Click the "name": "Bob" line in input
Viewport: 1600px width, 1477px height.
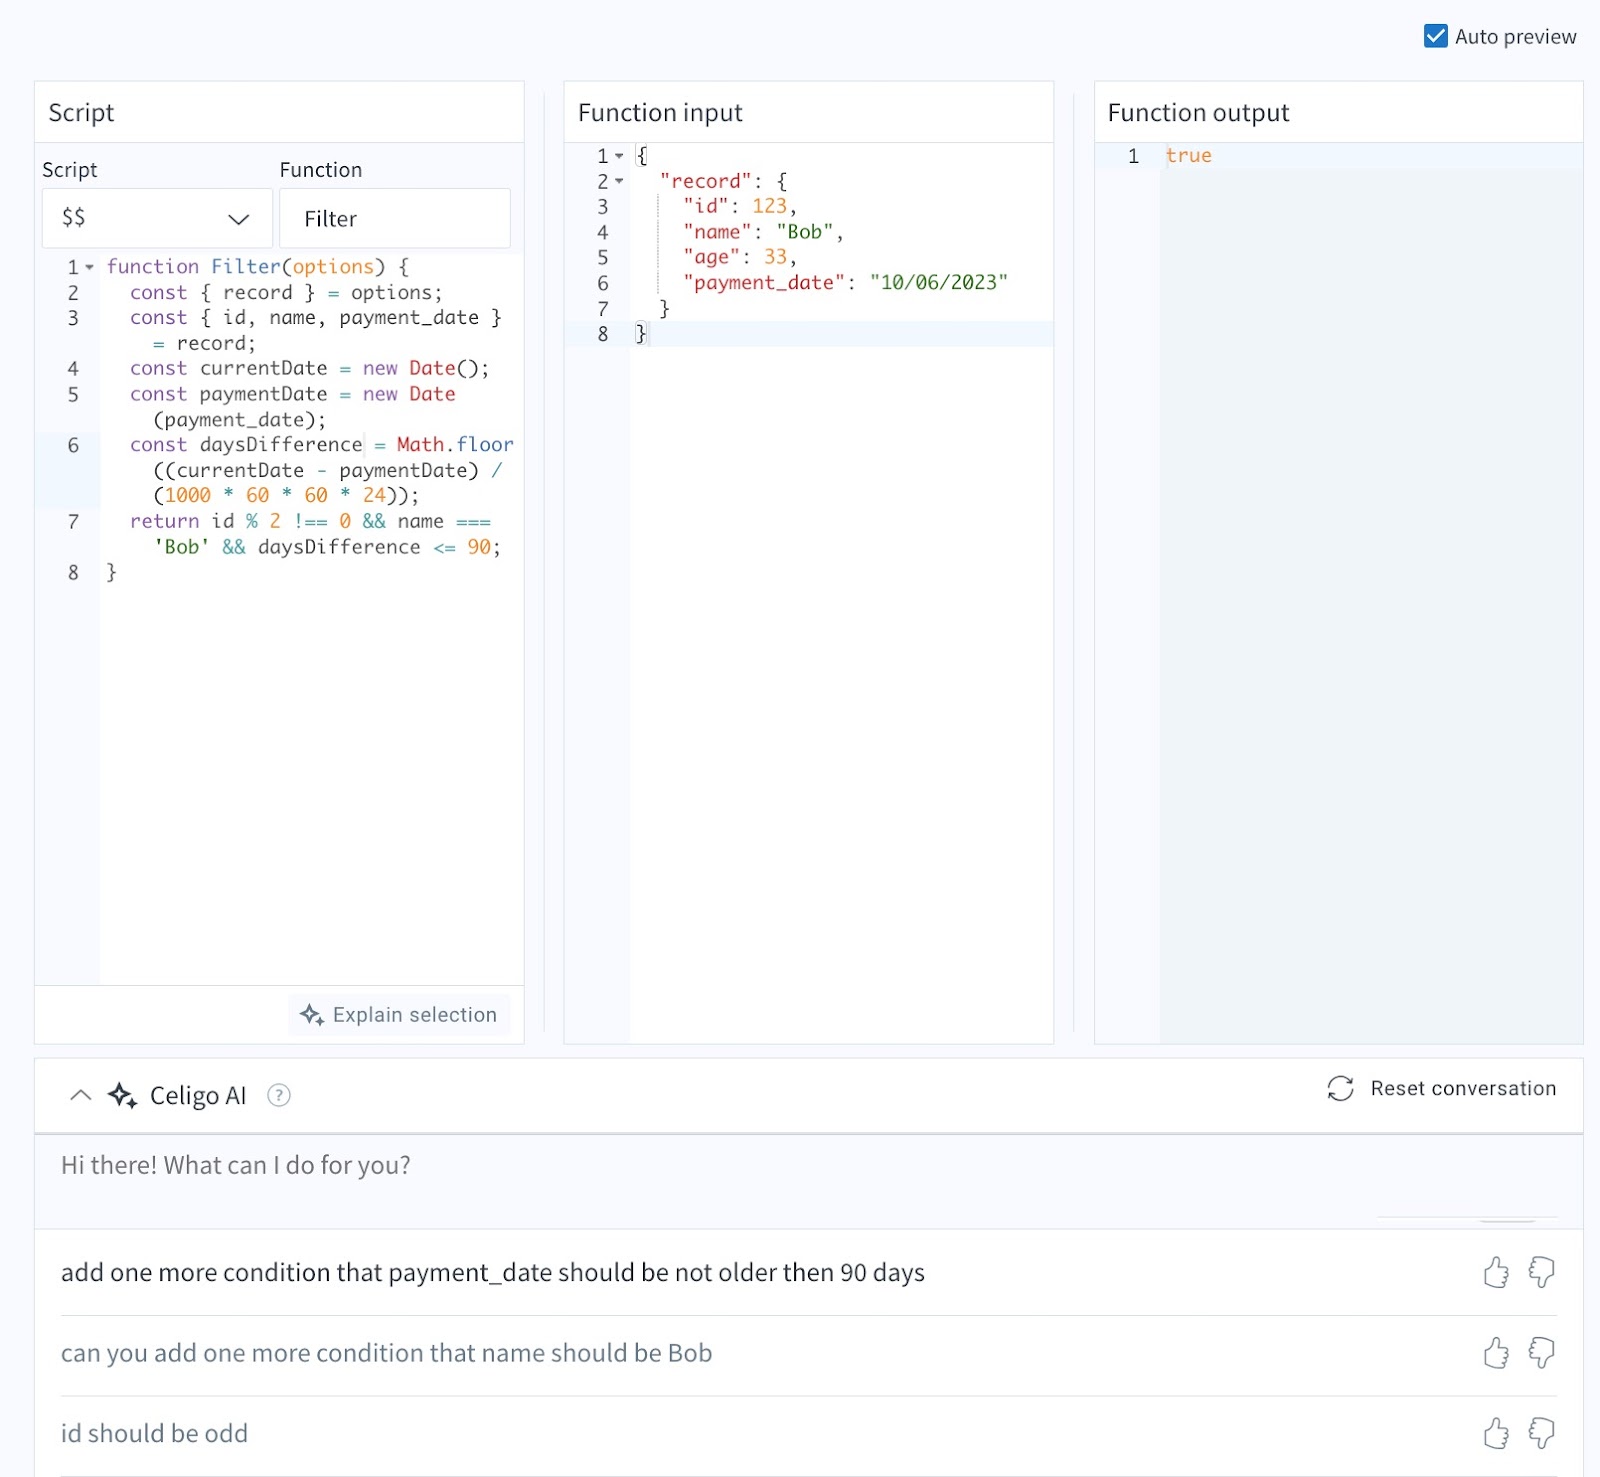click(x=763, y=232)
